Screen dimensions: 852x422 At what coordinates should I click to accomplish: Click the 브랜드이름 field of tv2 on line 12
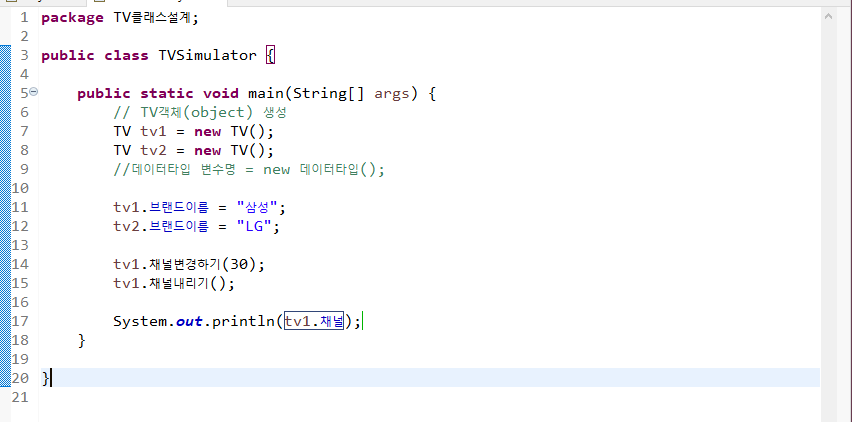click(x=178, y=226)
